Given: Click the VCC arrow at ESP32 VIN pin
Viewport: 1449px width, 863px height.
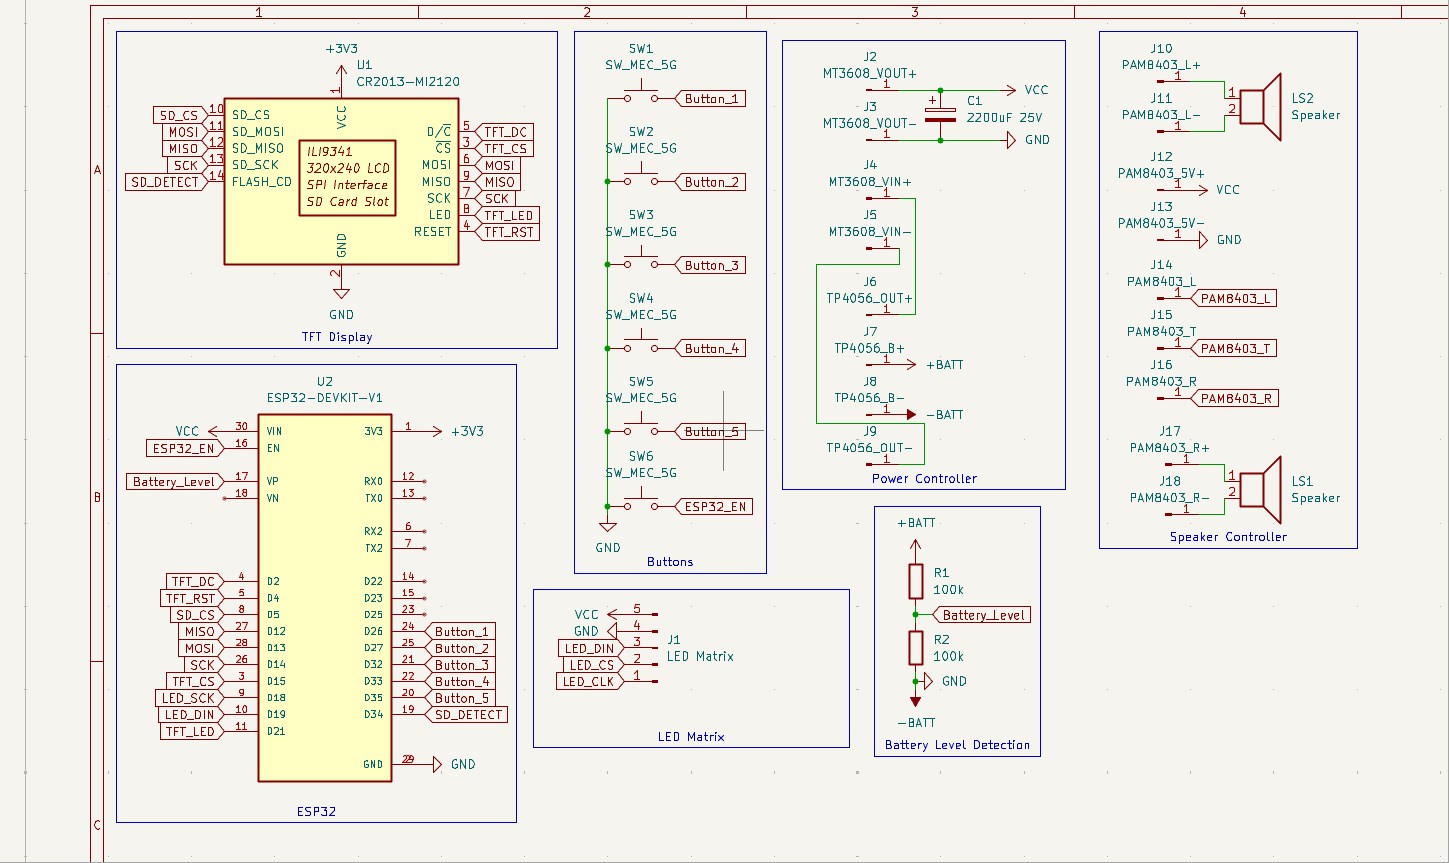Looking at the screenshot, I should 214,431.
